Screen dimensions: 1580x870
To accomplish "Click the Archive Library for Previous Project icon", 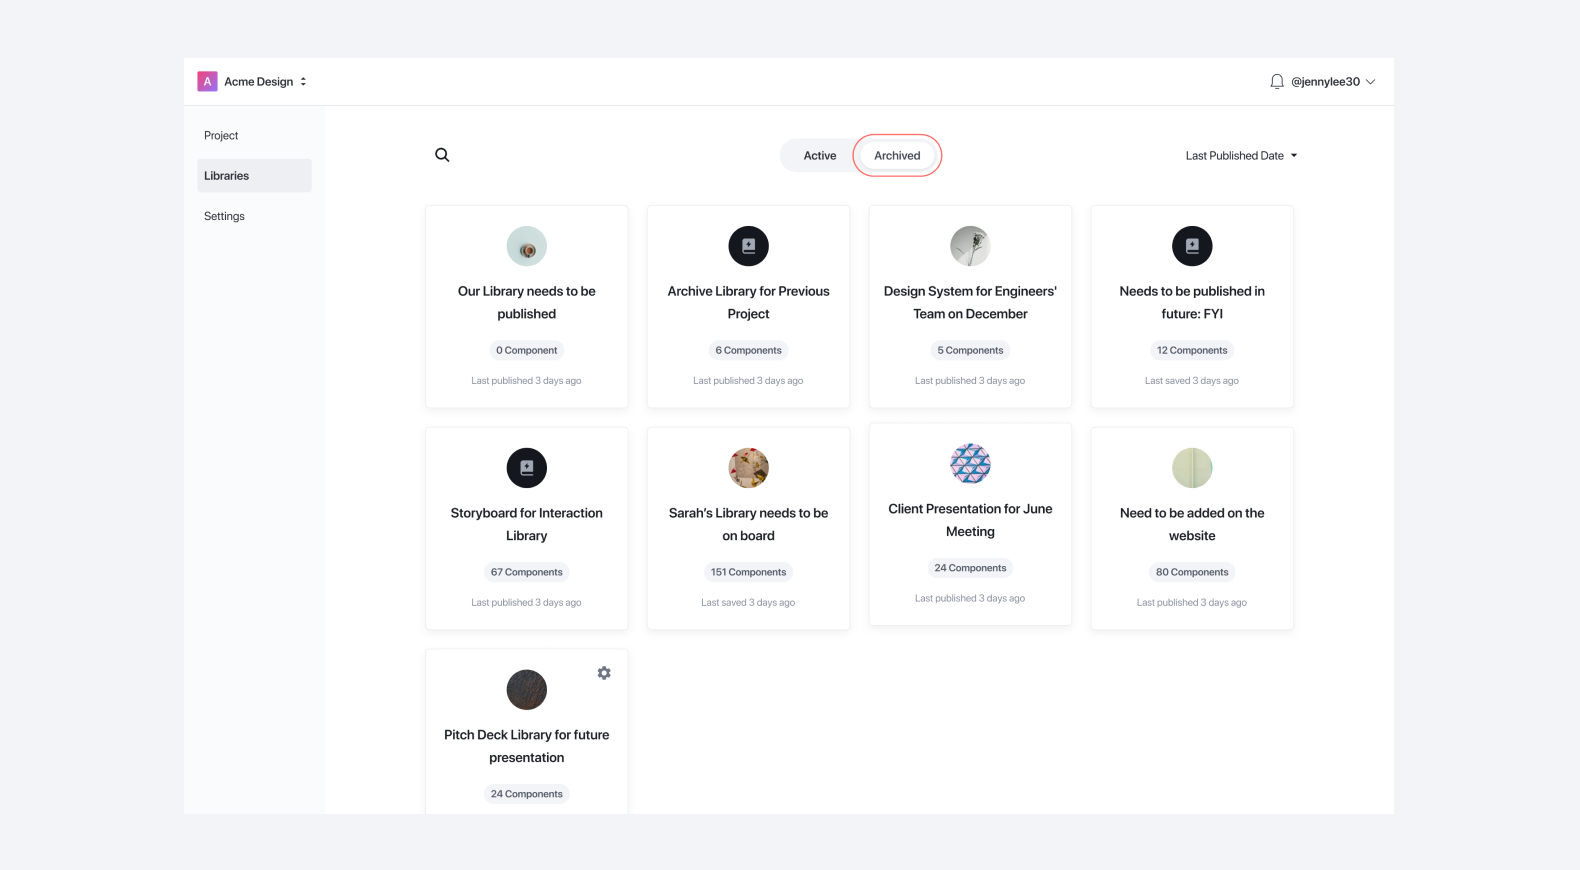I will [749, 246].
